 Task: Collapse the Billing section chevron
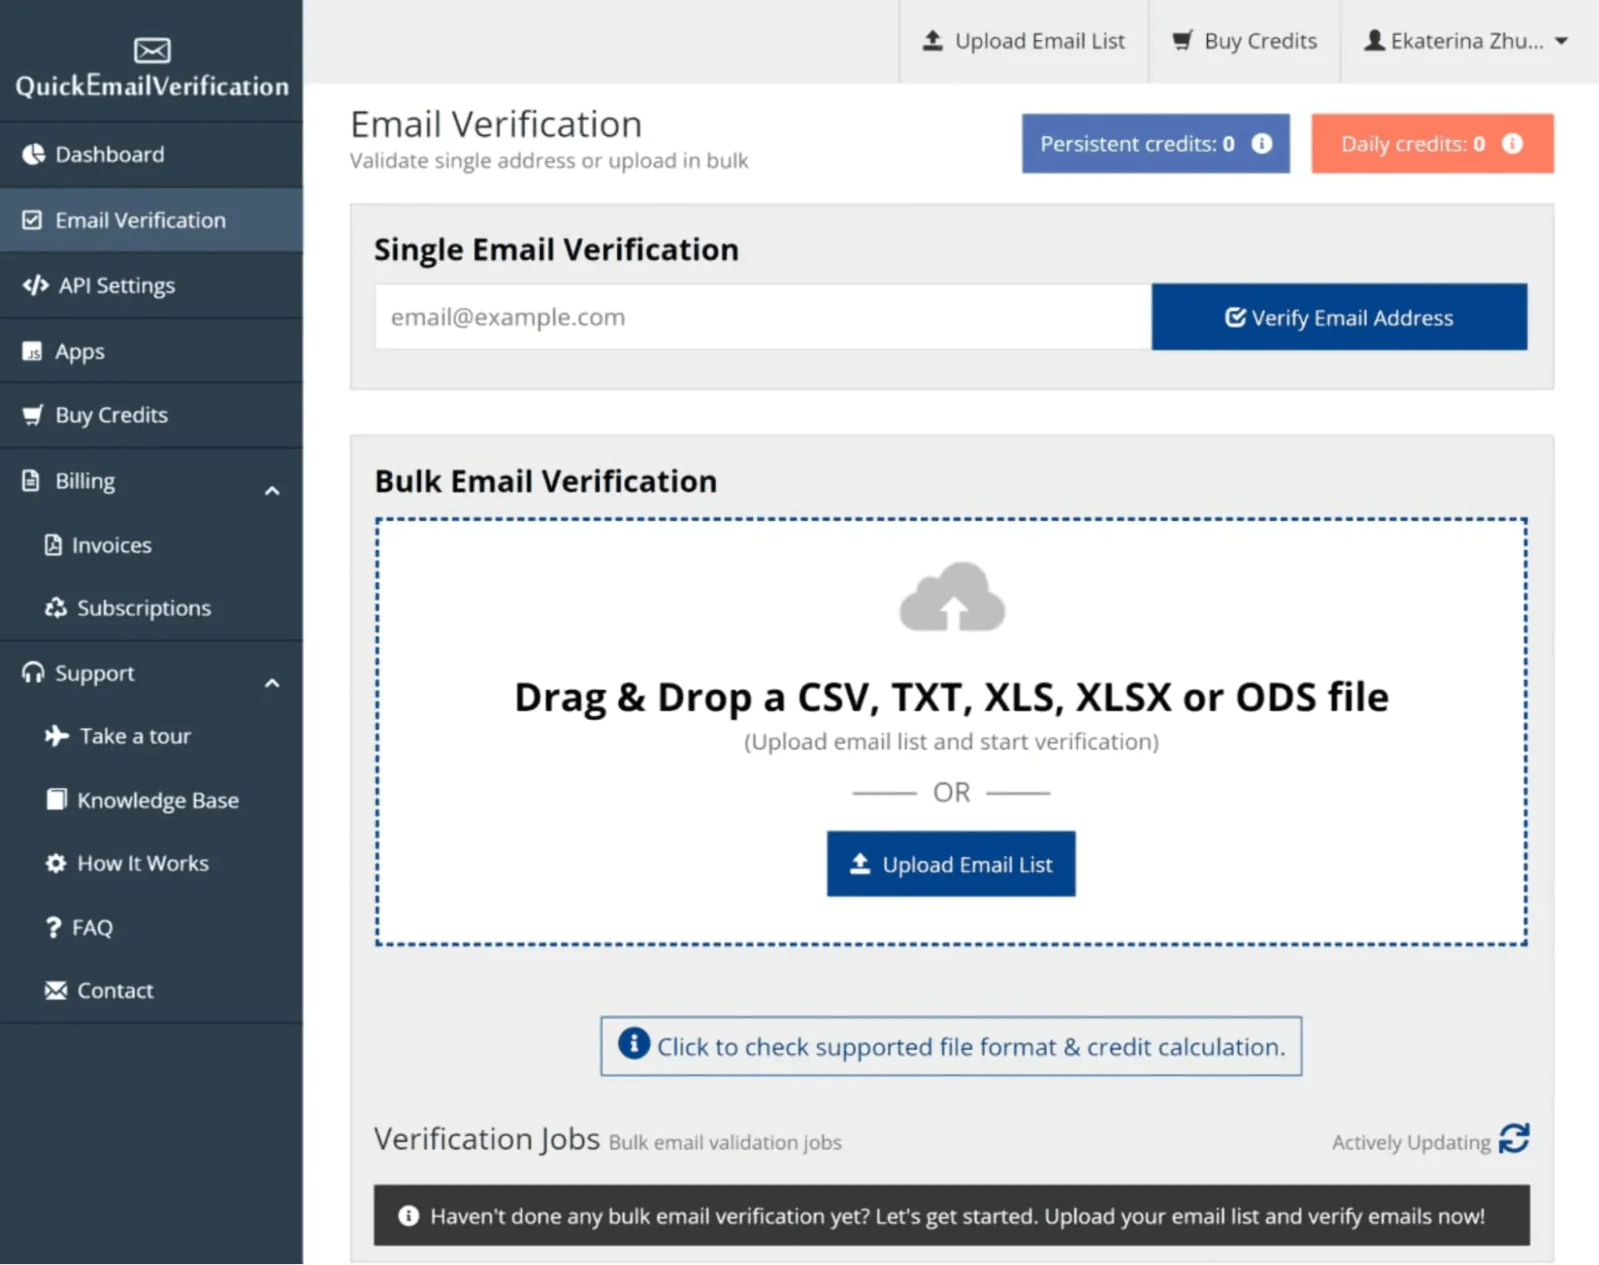click(x=272, y=491)
